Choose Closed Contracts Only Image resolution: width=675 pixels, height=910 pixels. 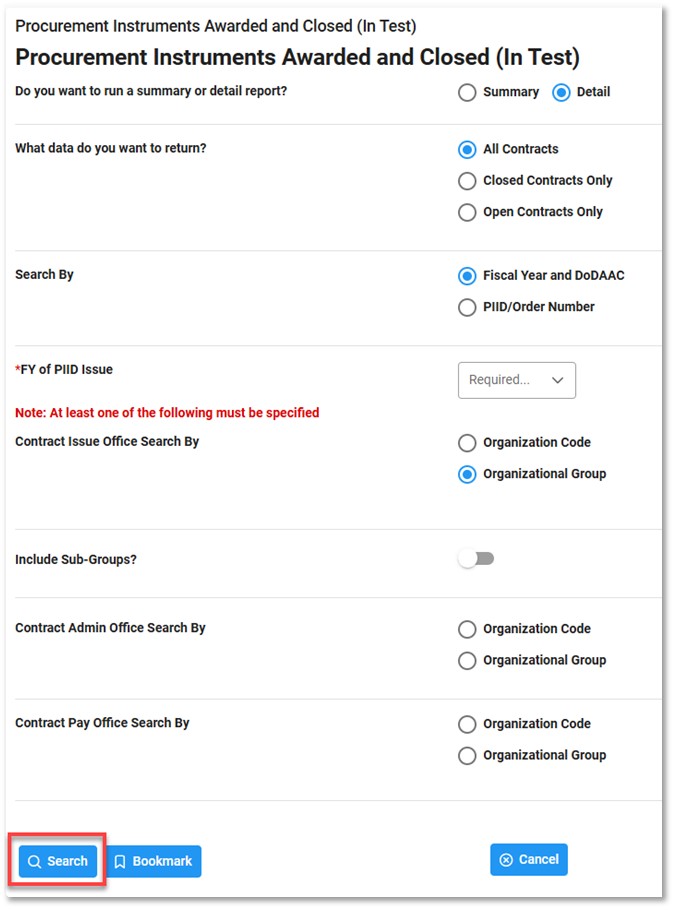pyautogui.click(x=467, y=181)
